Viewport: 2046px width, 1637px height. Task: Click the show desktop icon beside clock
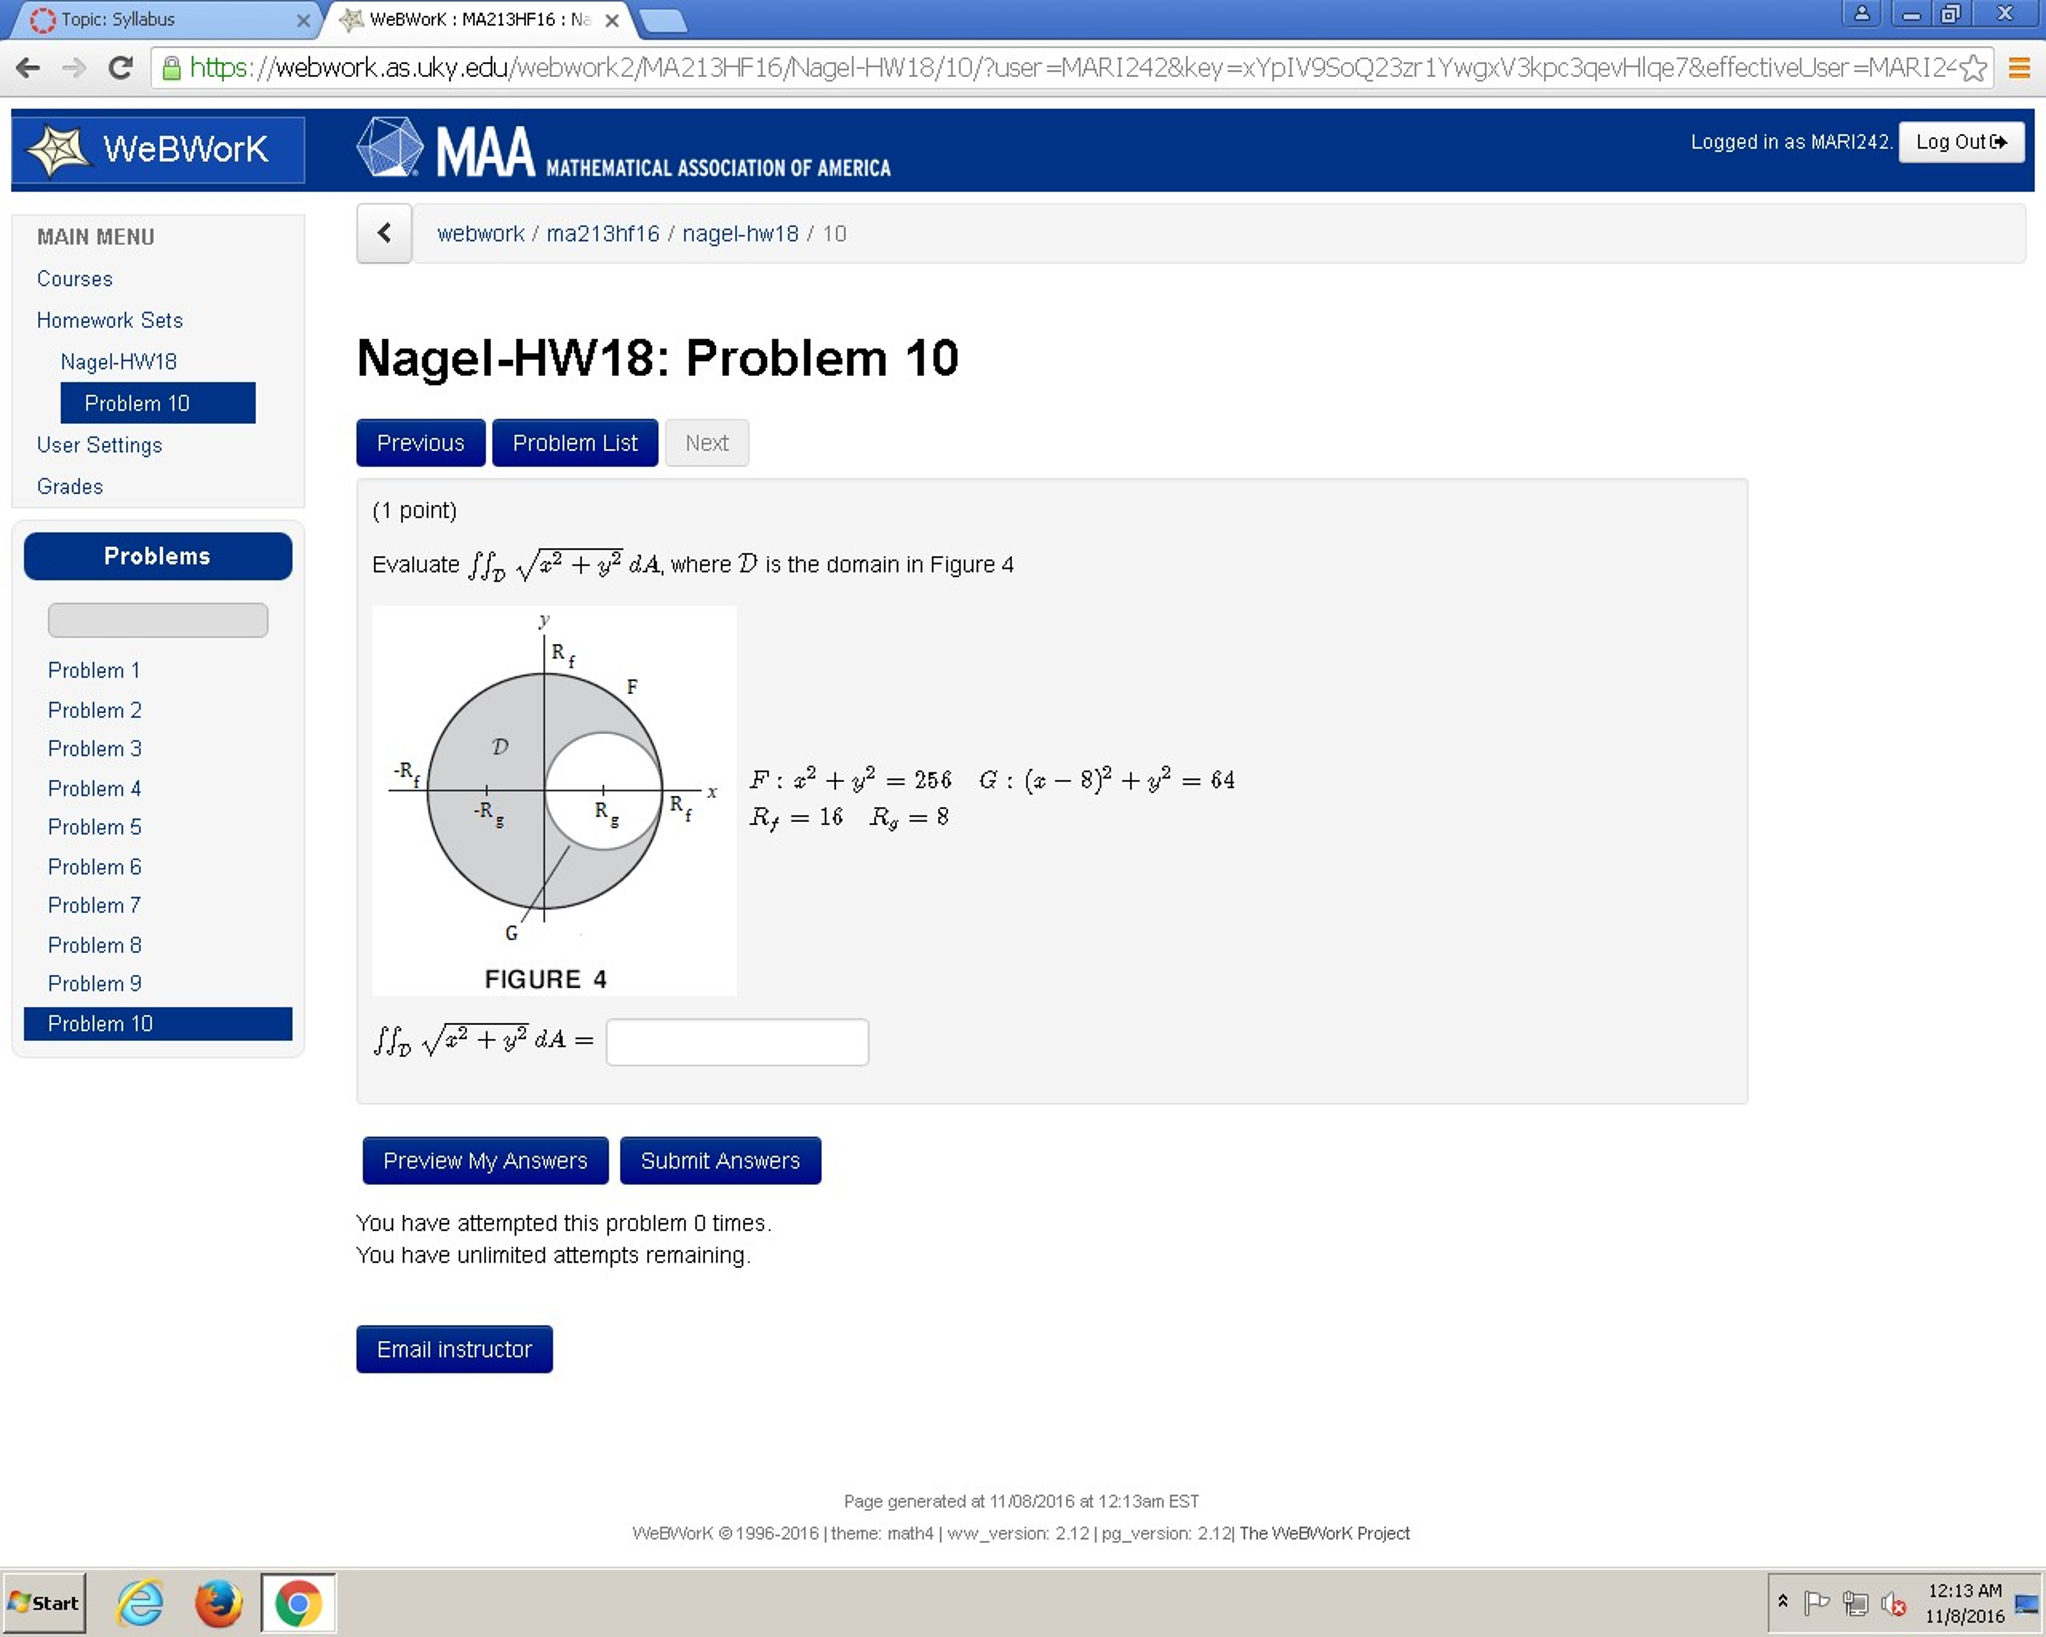(x=2027, y=1604)
